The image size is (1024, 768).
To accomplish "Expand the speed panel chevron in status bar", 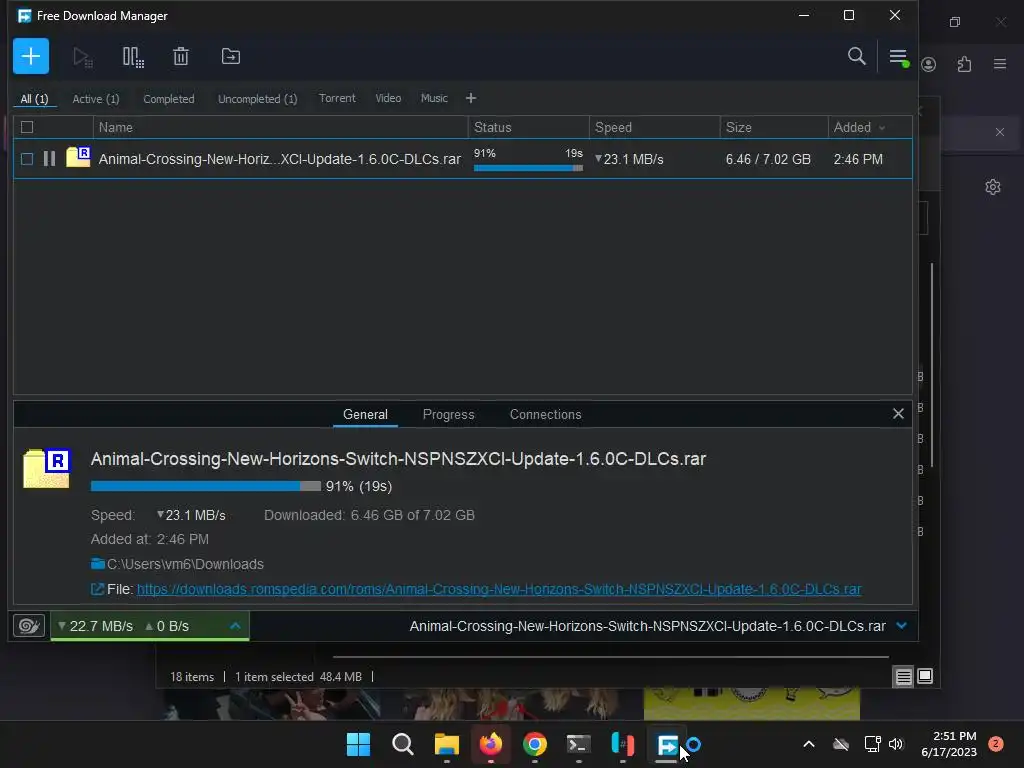I will 235,626.
